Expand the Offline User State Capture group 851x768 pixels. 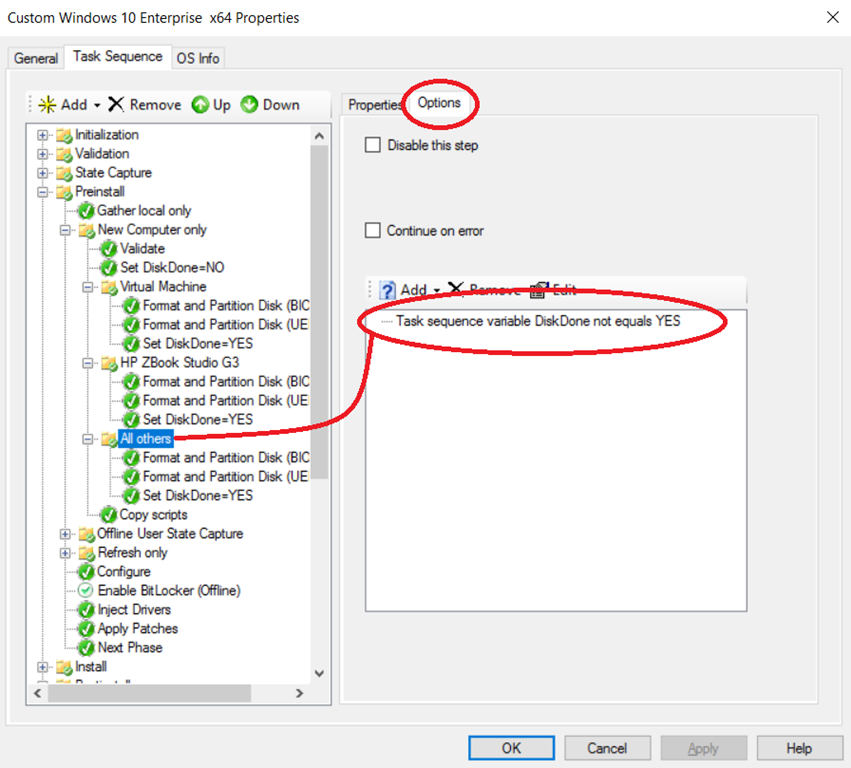(x=66, y=534)
